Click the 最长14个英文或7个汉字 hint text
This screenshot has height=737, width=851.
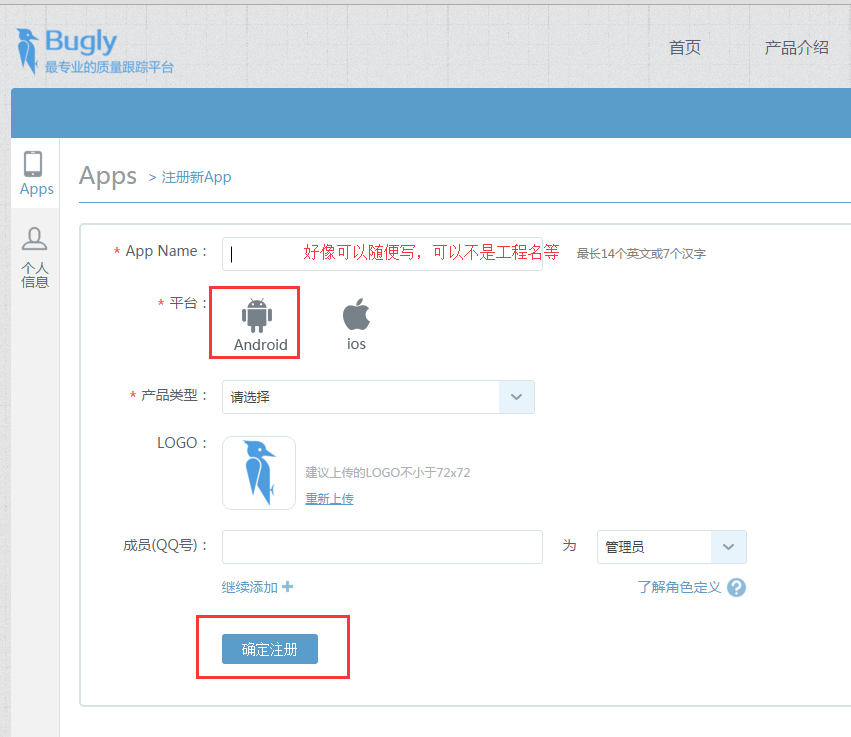coord(641,253)
